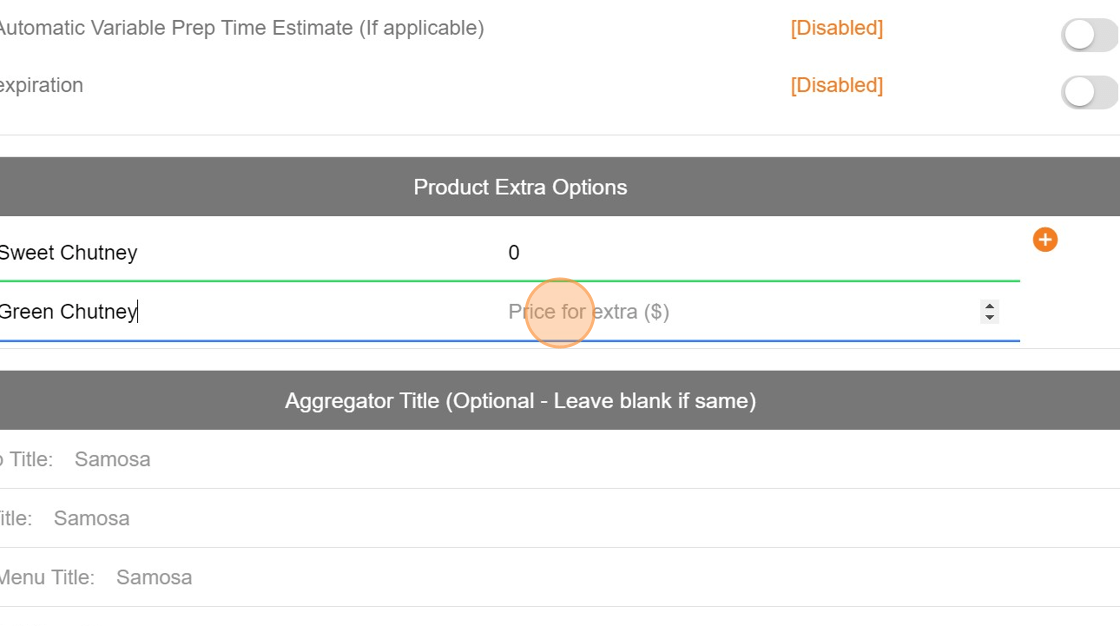Click the Automatic Variable Prep Time Estimate label
This screenshot has width=1120, height=626.
point(240,28)
